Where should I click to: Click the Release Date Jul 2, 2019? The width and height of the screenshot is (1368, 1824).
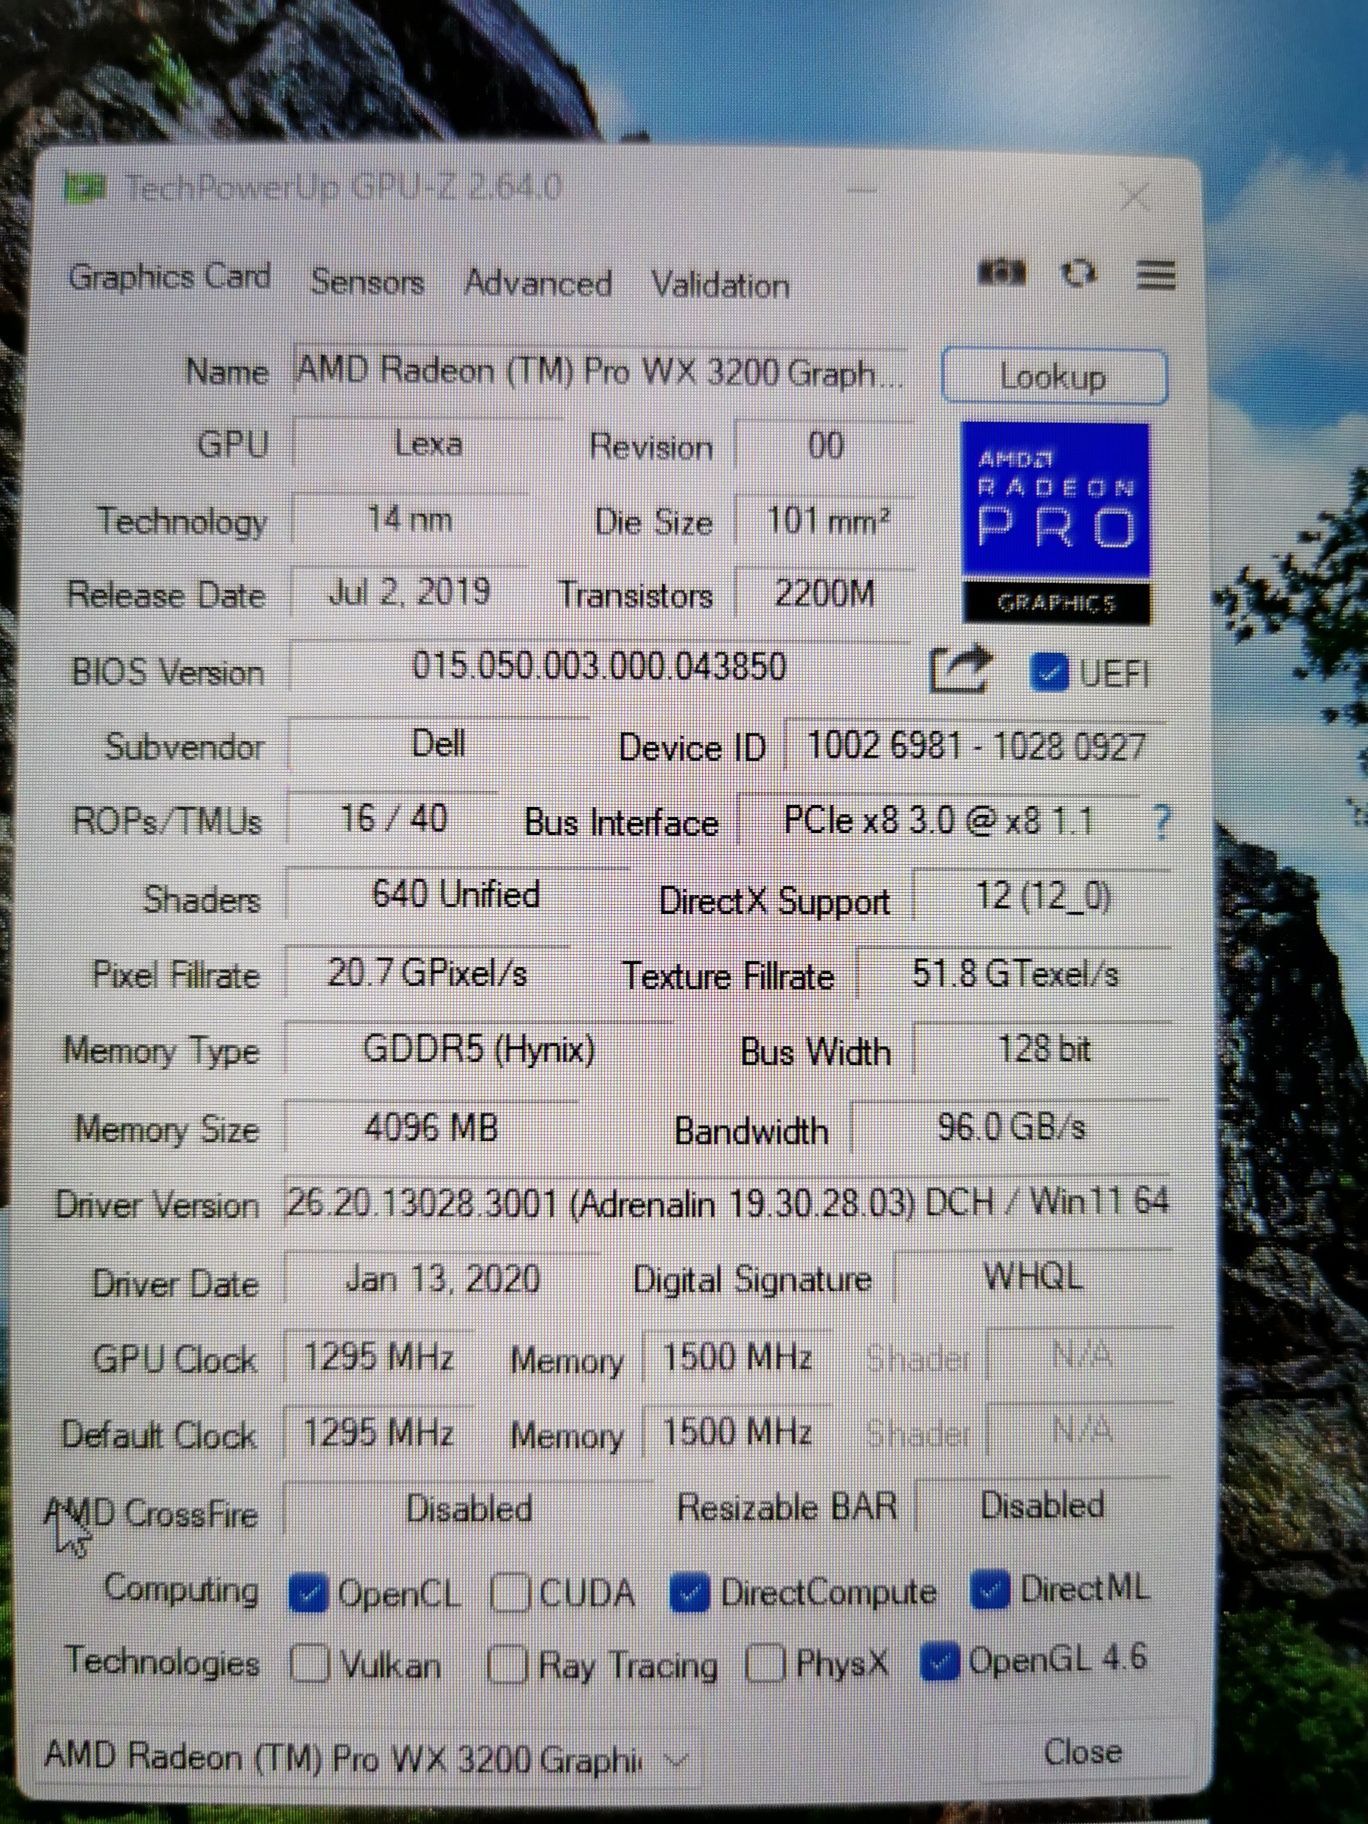click(x=409, y=592)
